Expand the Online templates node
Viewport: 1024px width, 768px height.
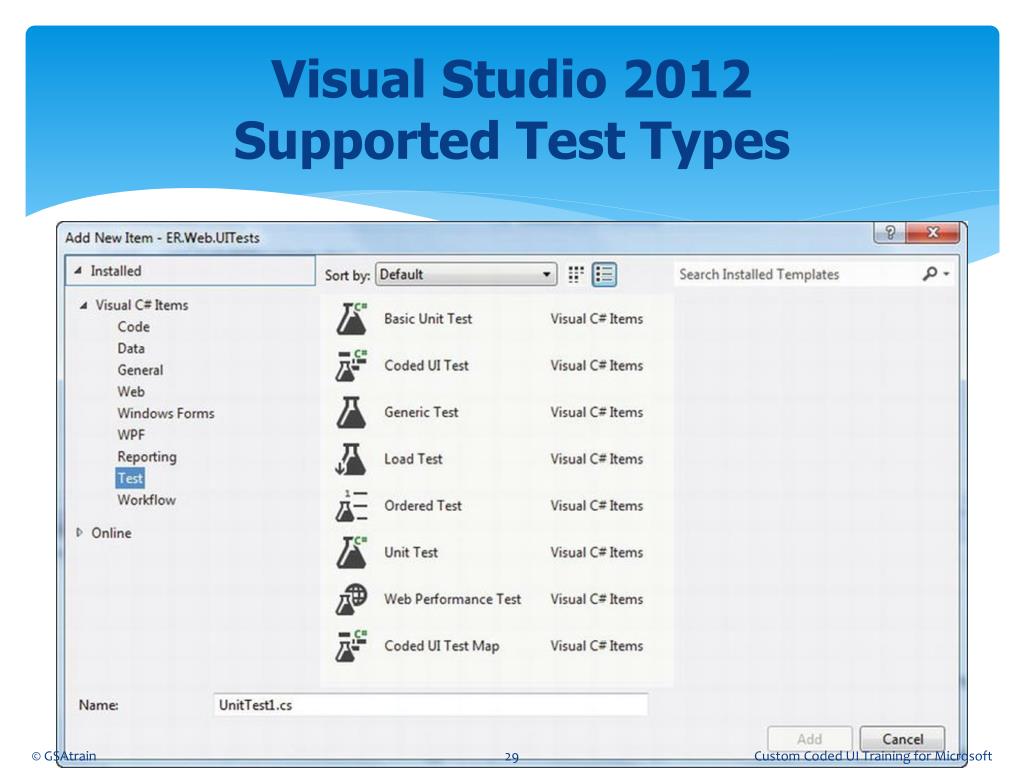(79, 533)
